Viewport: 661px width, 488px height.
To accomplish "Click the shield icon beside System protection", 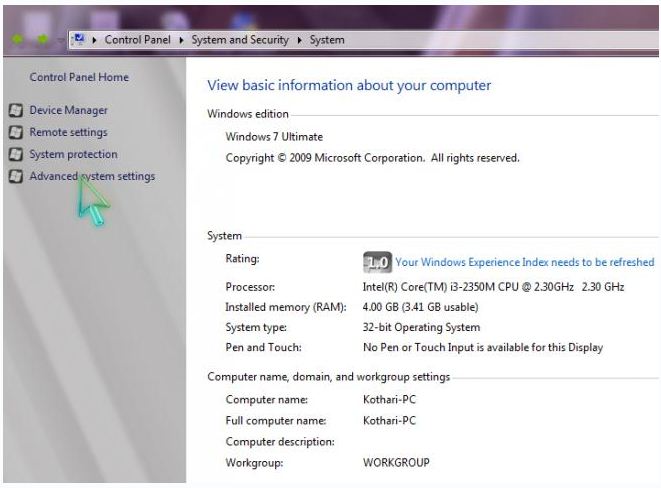I will click(16, 154).
